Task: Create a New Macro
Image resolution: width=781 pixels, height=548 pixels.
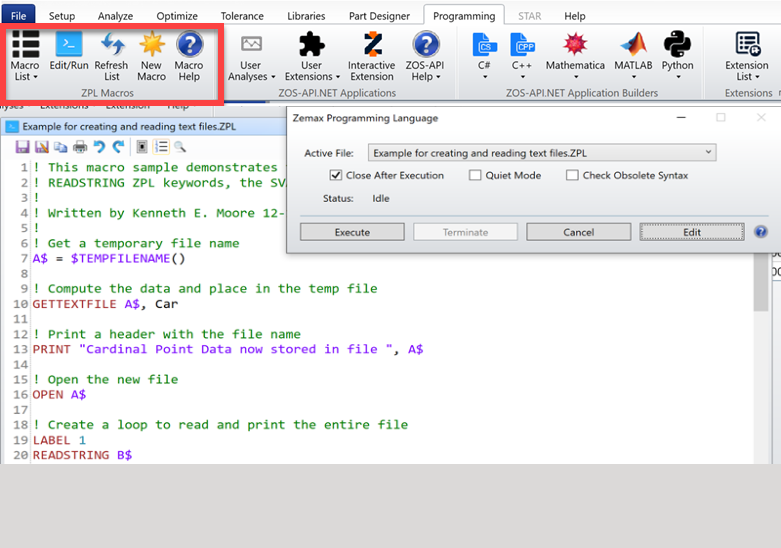Action: (x=151, y=56)
